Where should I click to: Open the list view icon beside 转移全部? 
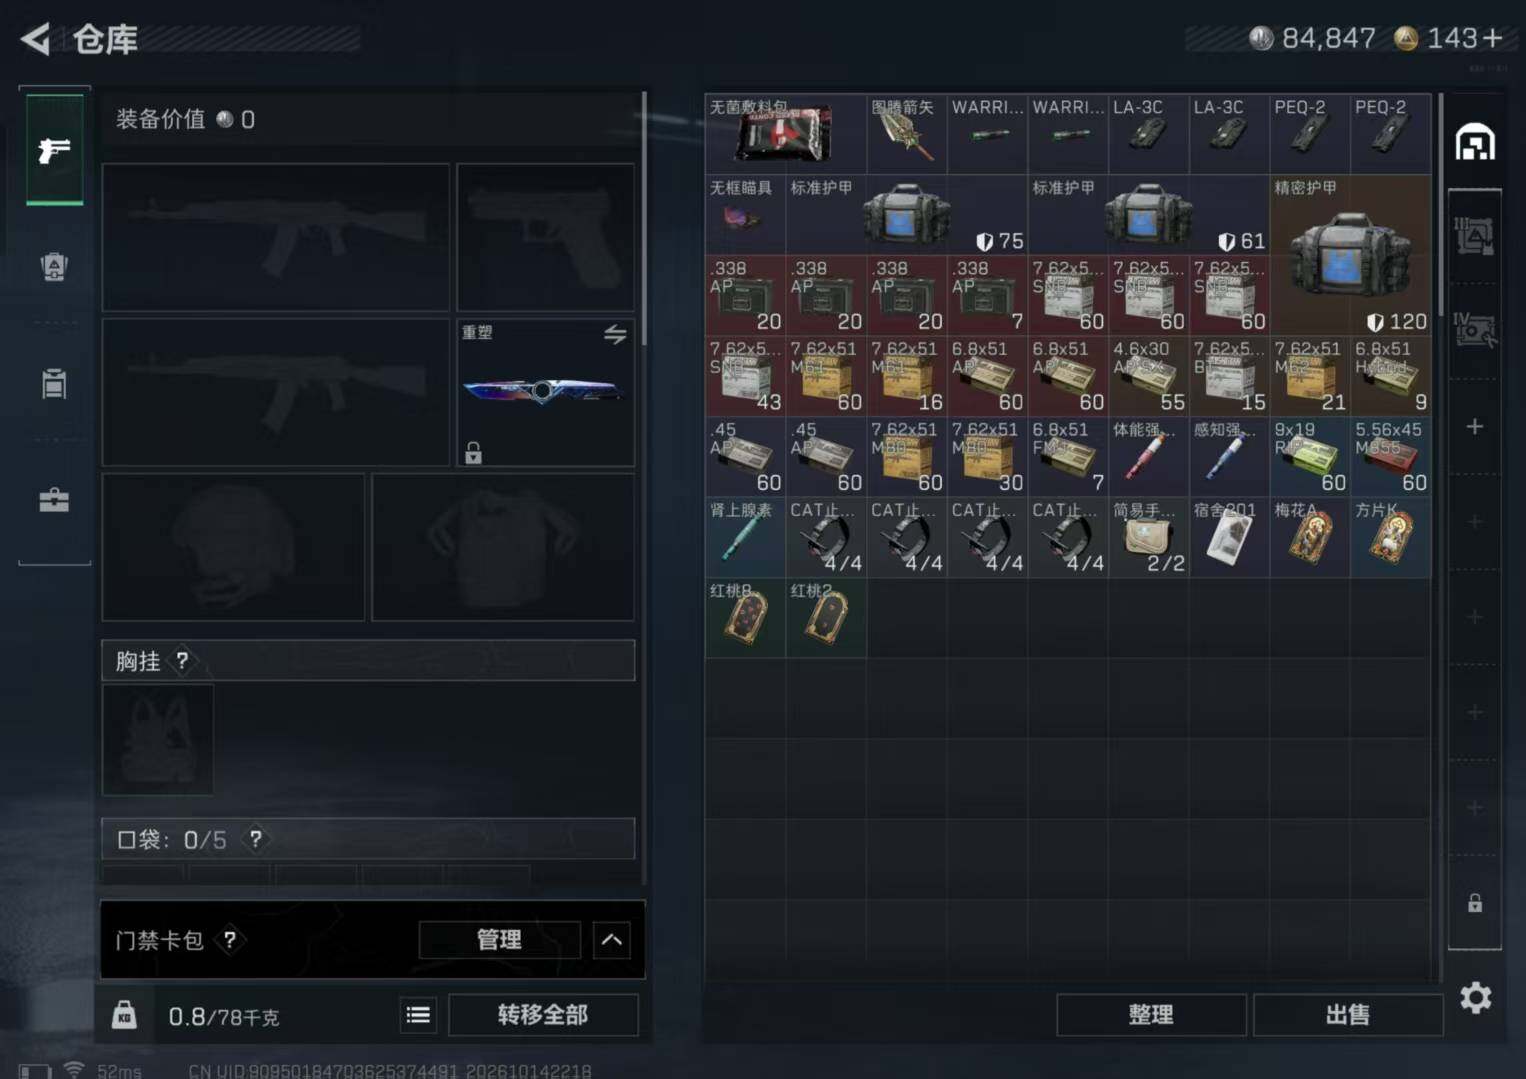coord(418,1016)
